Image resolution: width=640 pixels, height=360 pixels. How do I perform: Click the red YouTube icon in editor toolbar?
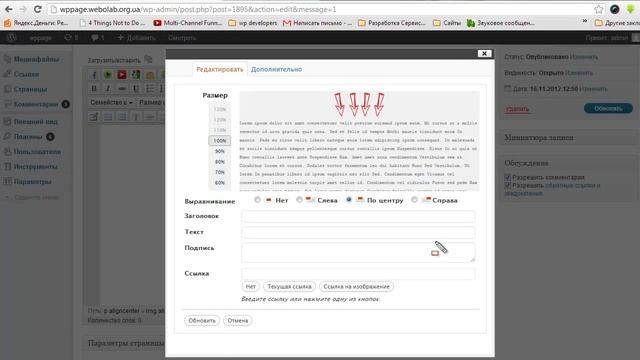coord(122,75)
